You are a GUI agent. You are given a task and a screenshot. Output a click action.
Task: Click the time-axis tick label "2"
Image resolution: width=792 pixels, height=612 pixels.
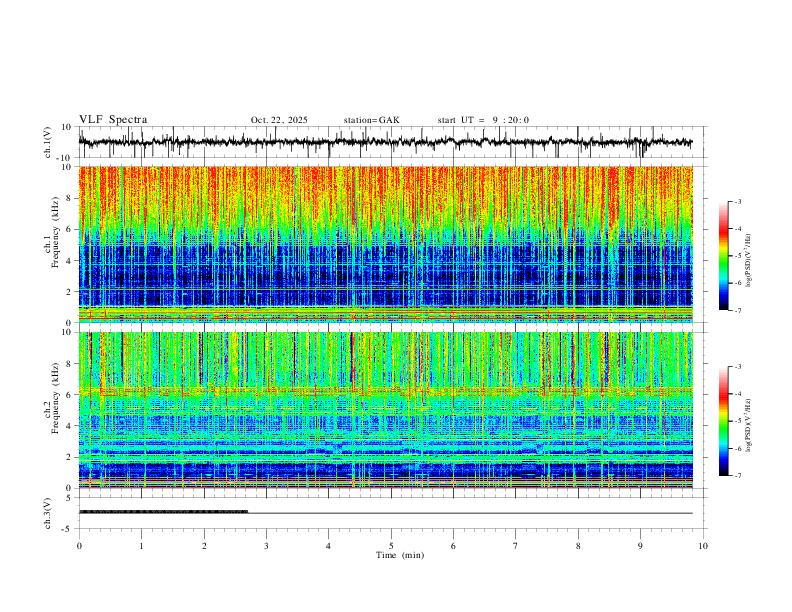204,546
